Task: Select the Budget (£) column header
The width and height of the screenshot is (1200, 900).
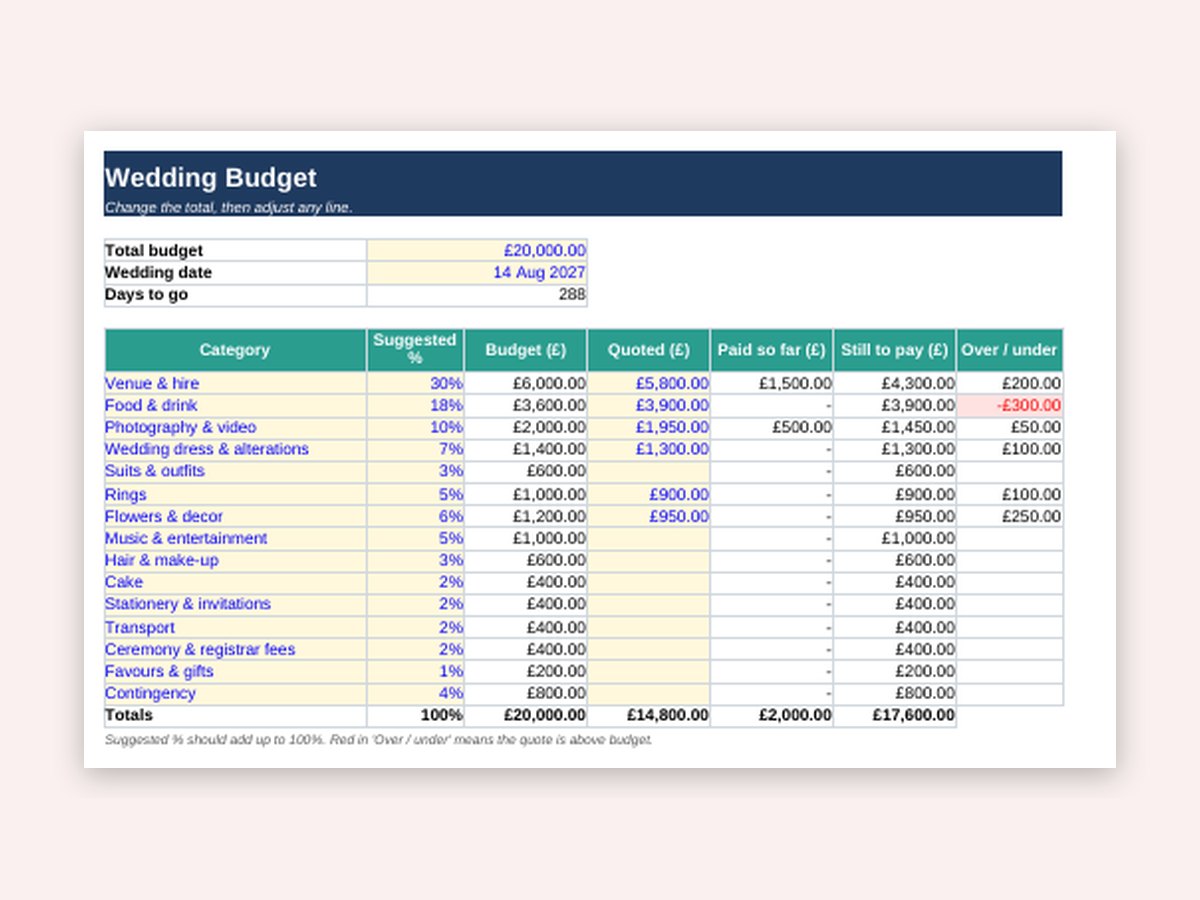Action: [x=526, y=350]
